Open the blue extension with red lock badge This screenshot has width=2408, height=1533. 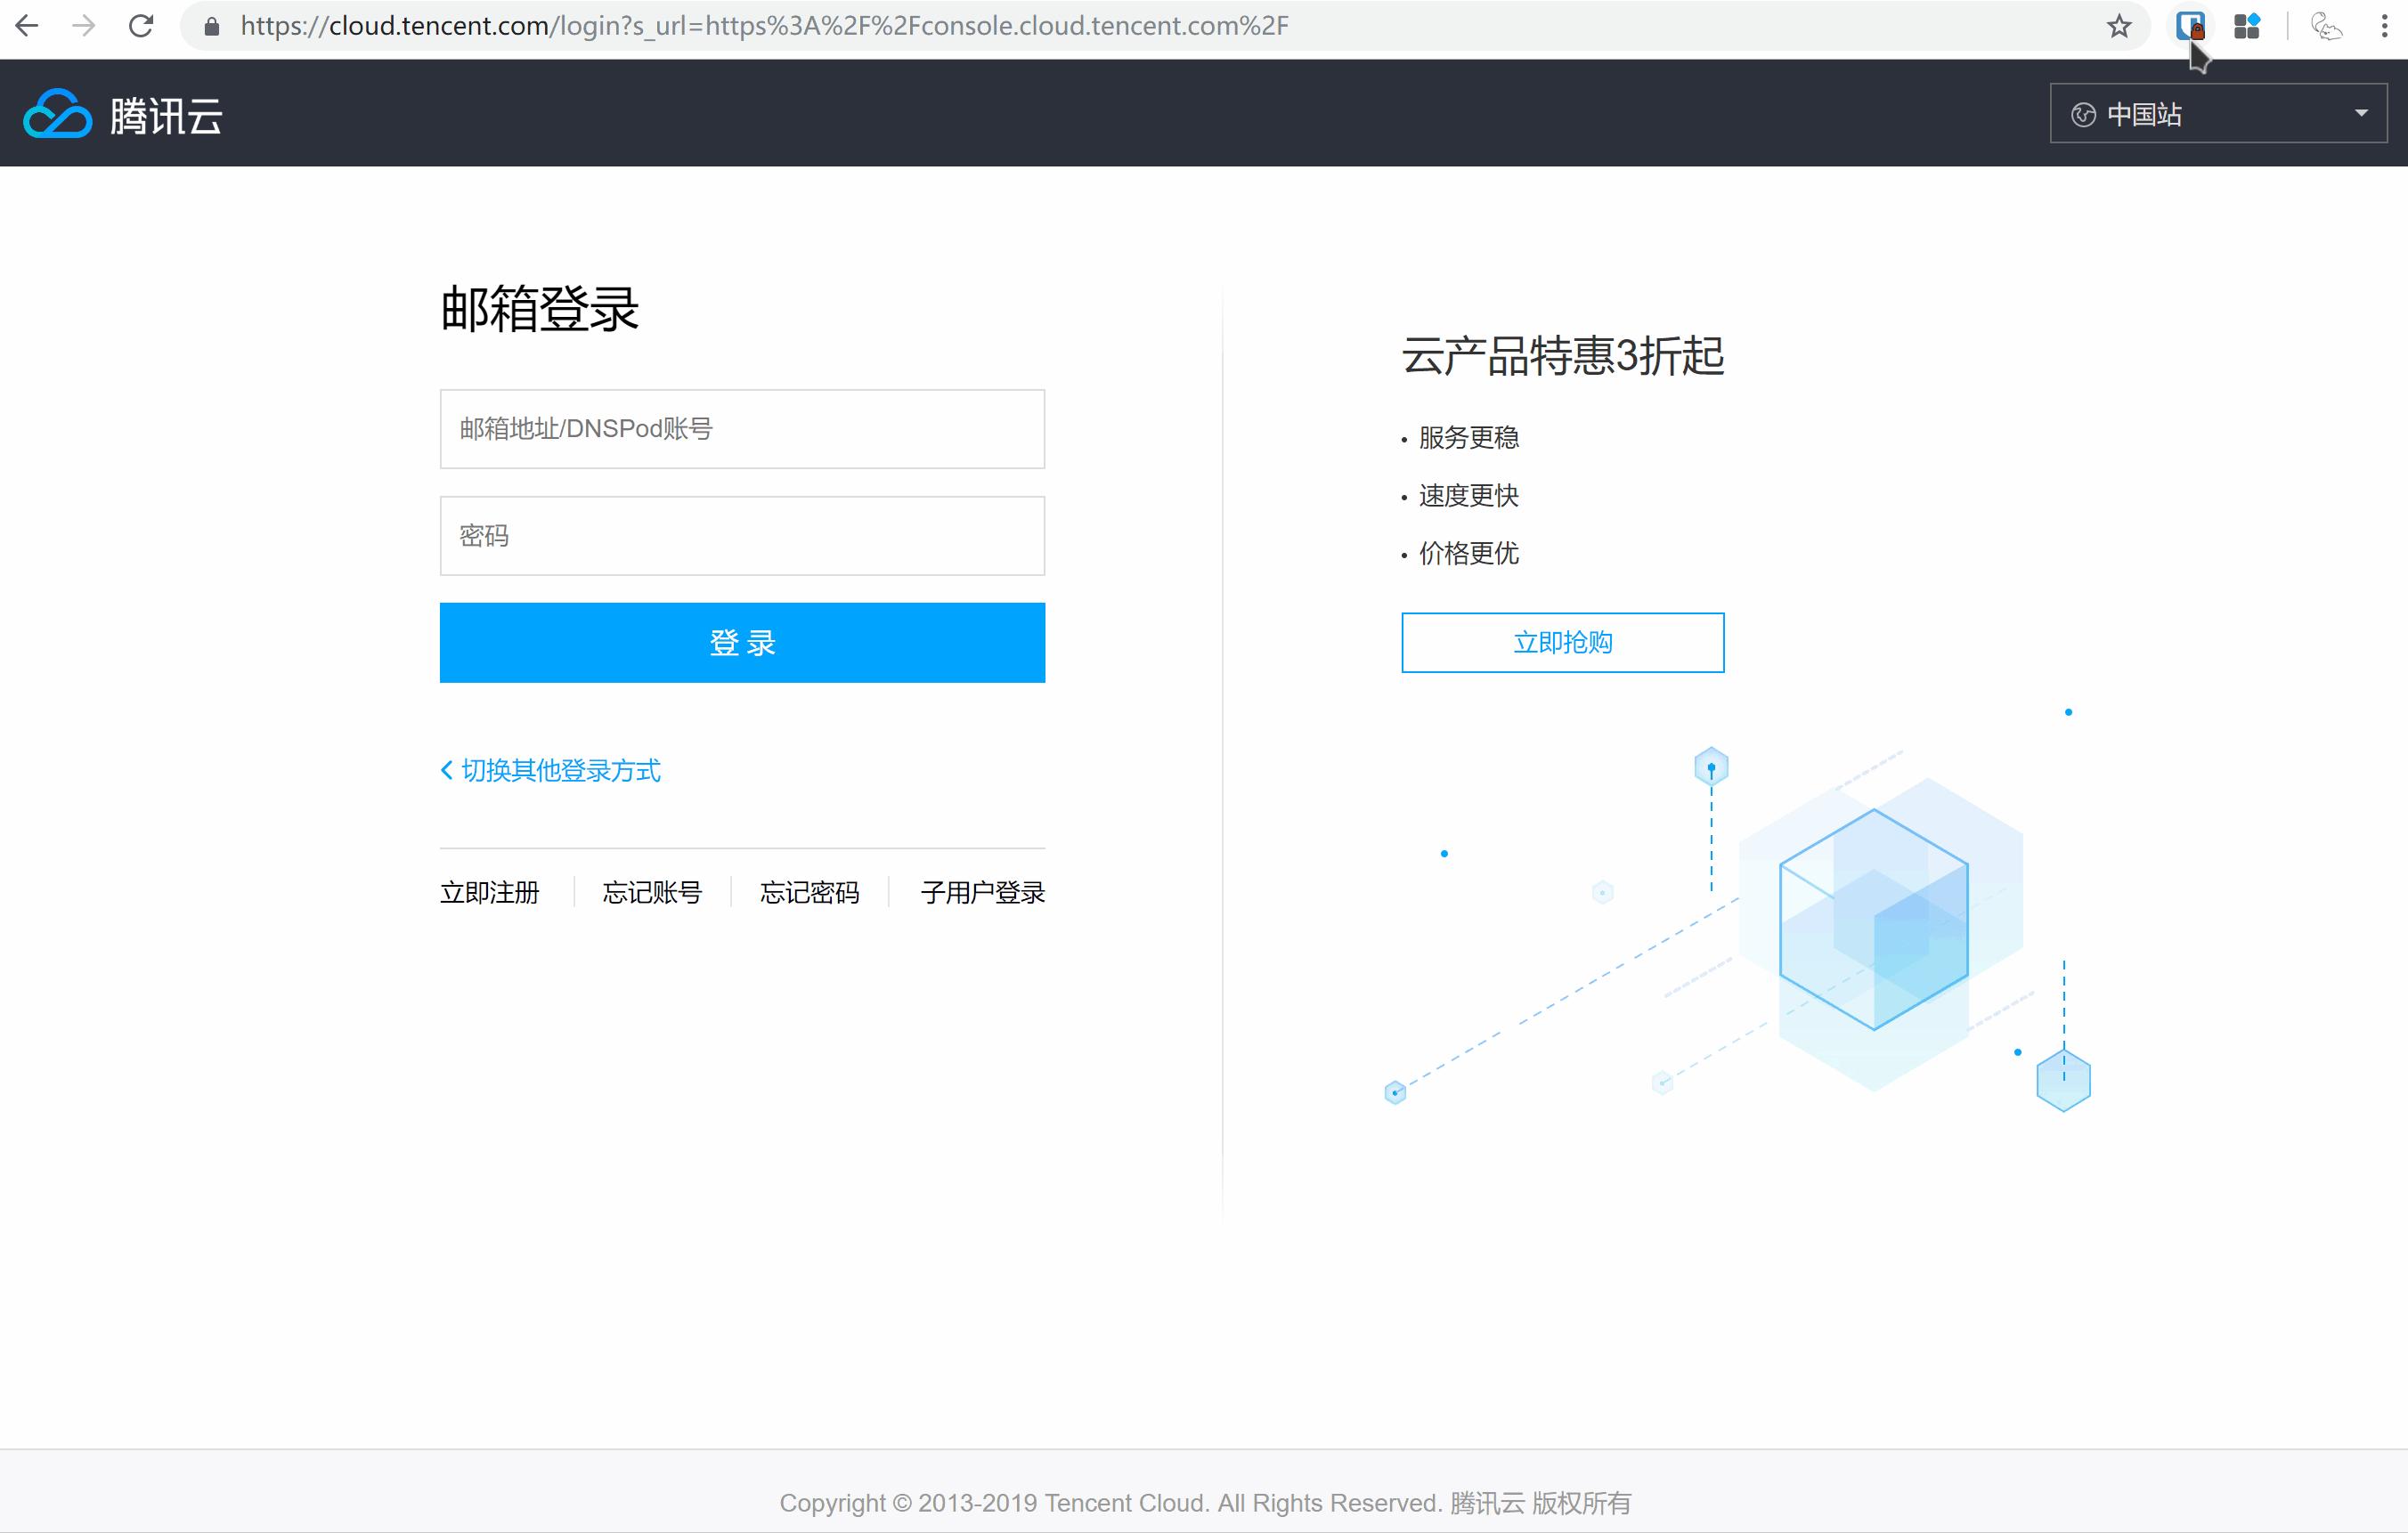click(x=2191, y=25)
